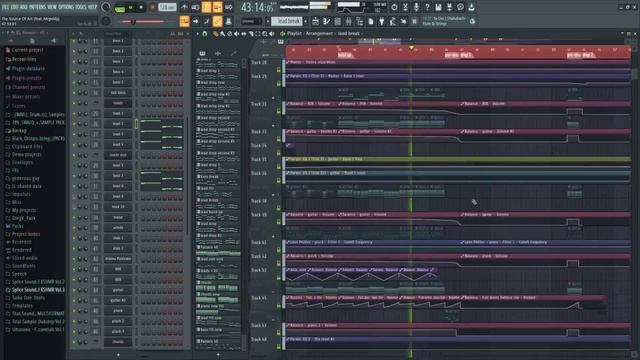This screenshot has width=640, height=360.
Task: Click the render export icon
Action: pyautogui.click(x=449, y=7)
